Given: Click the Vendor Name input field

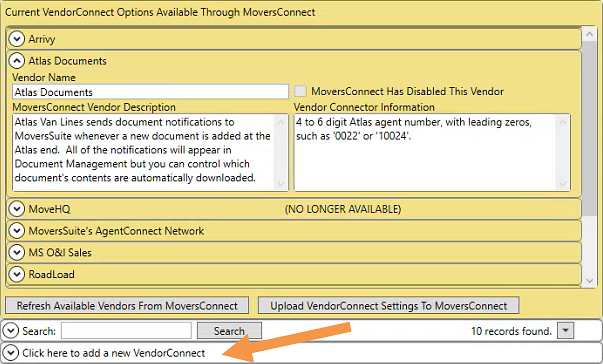Looking at the screenshot, I should pyautogui.click(x=150, y=92).
